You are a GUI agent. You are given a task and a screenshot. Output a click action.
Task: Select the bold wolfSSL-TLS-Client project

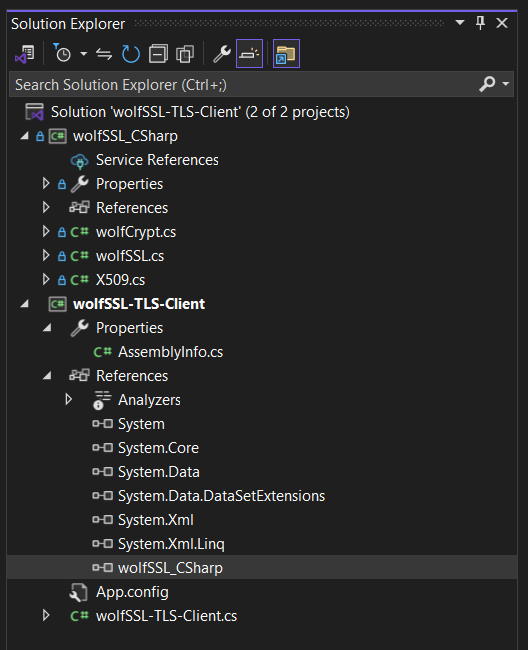(x=139, y=304)
